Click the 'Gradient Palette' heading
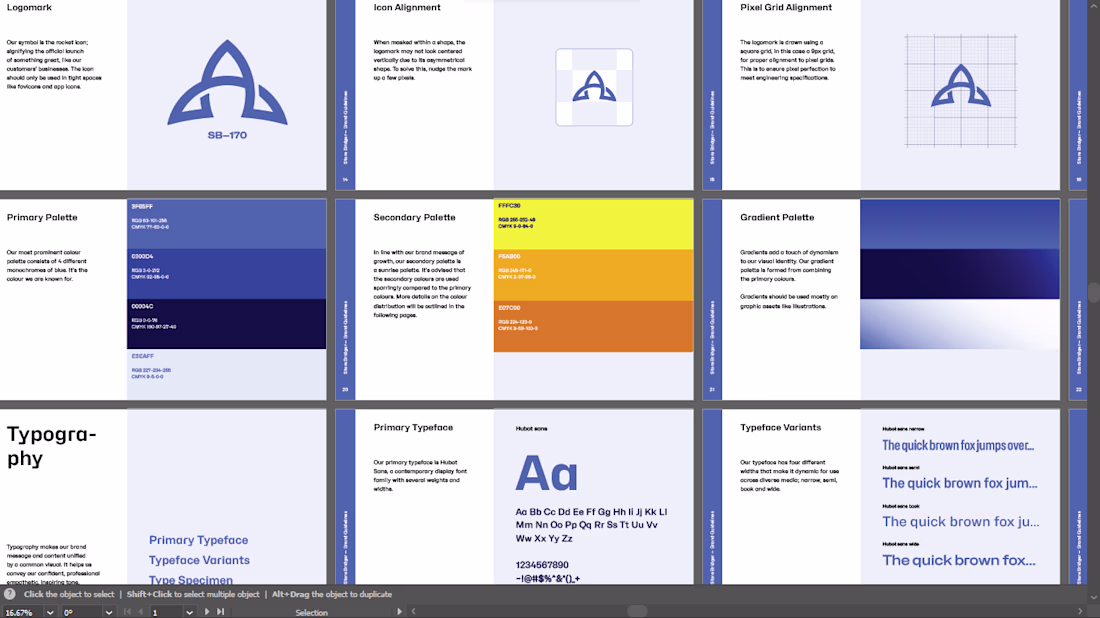 pos(777,217)
